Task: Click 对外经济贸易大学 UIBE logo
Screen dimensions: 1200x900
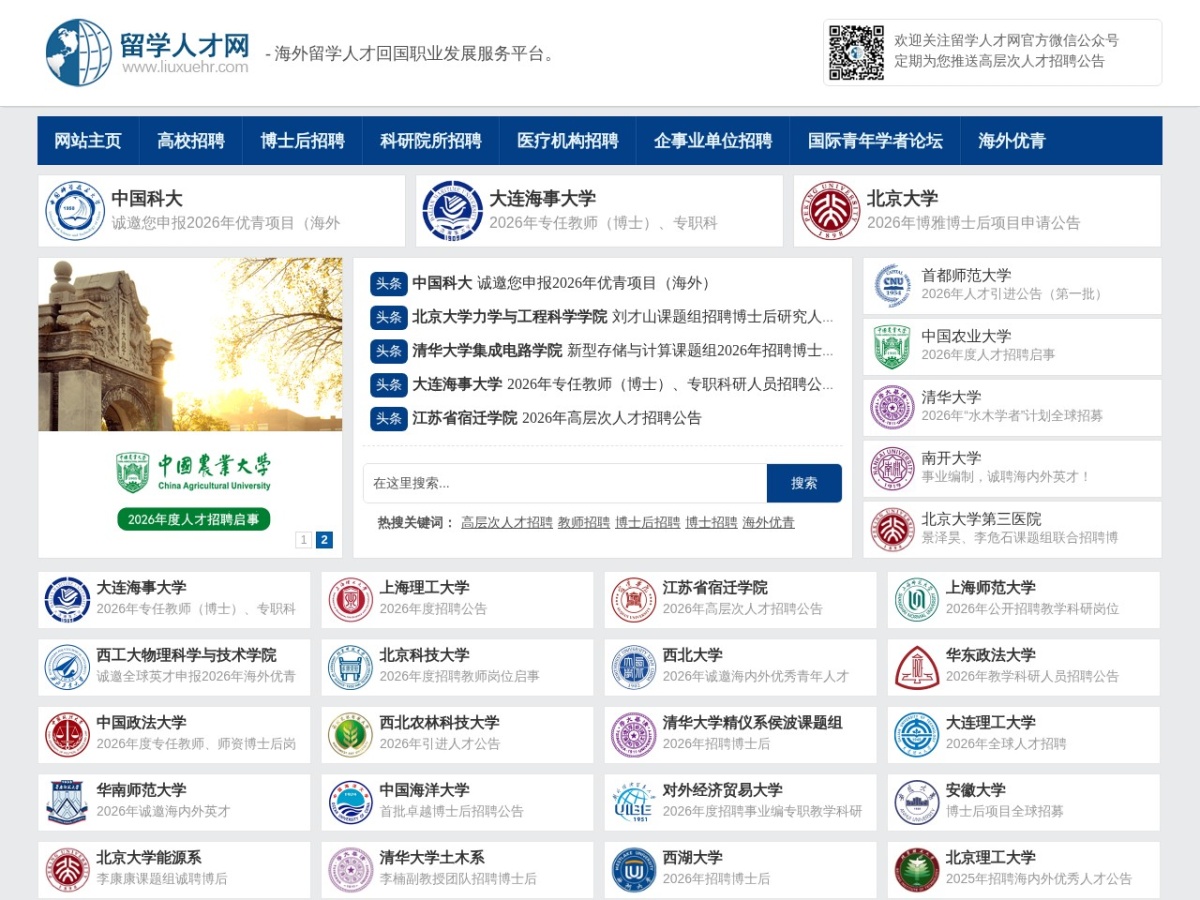Action: tap(634, 802)
